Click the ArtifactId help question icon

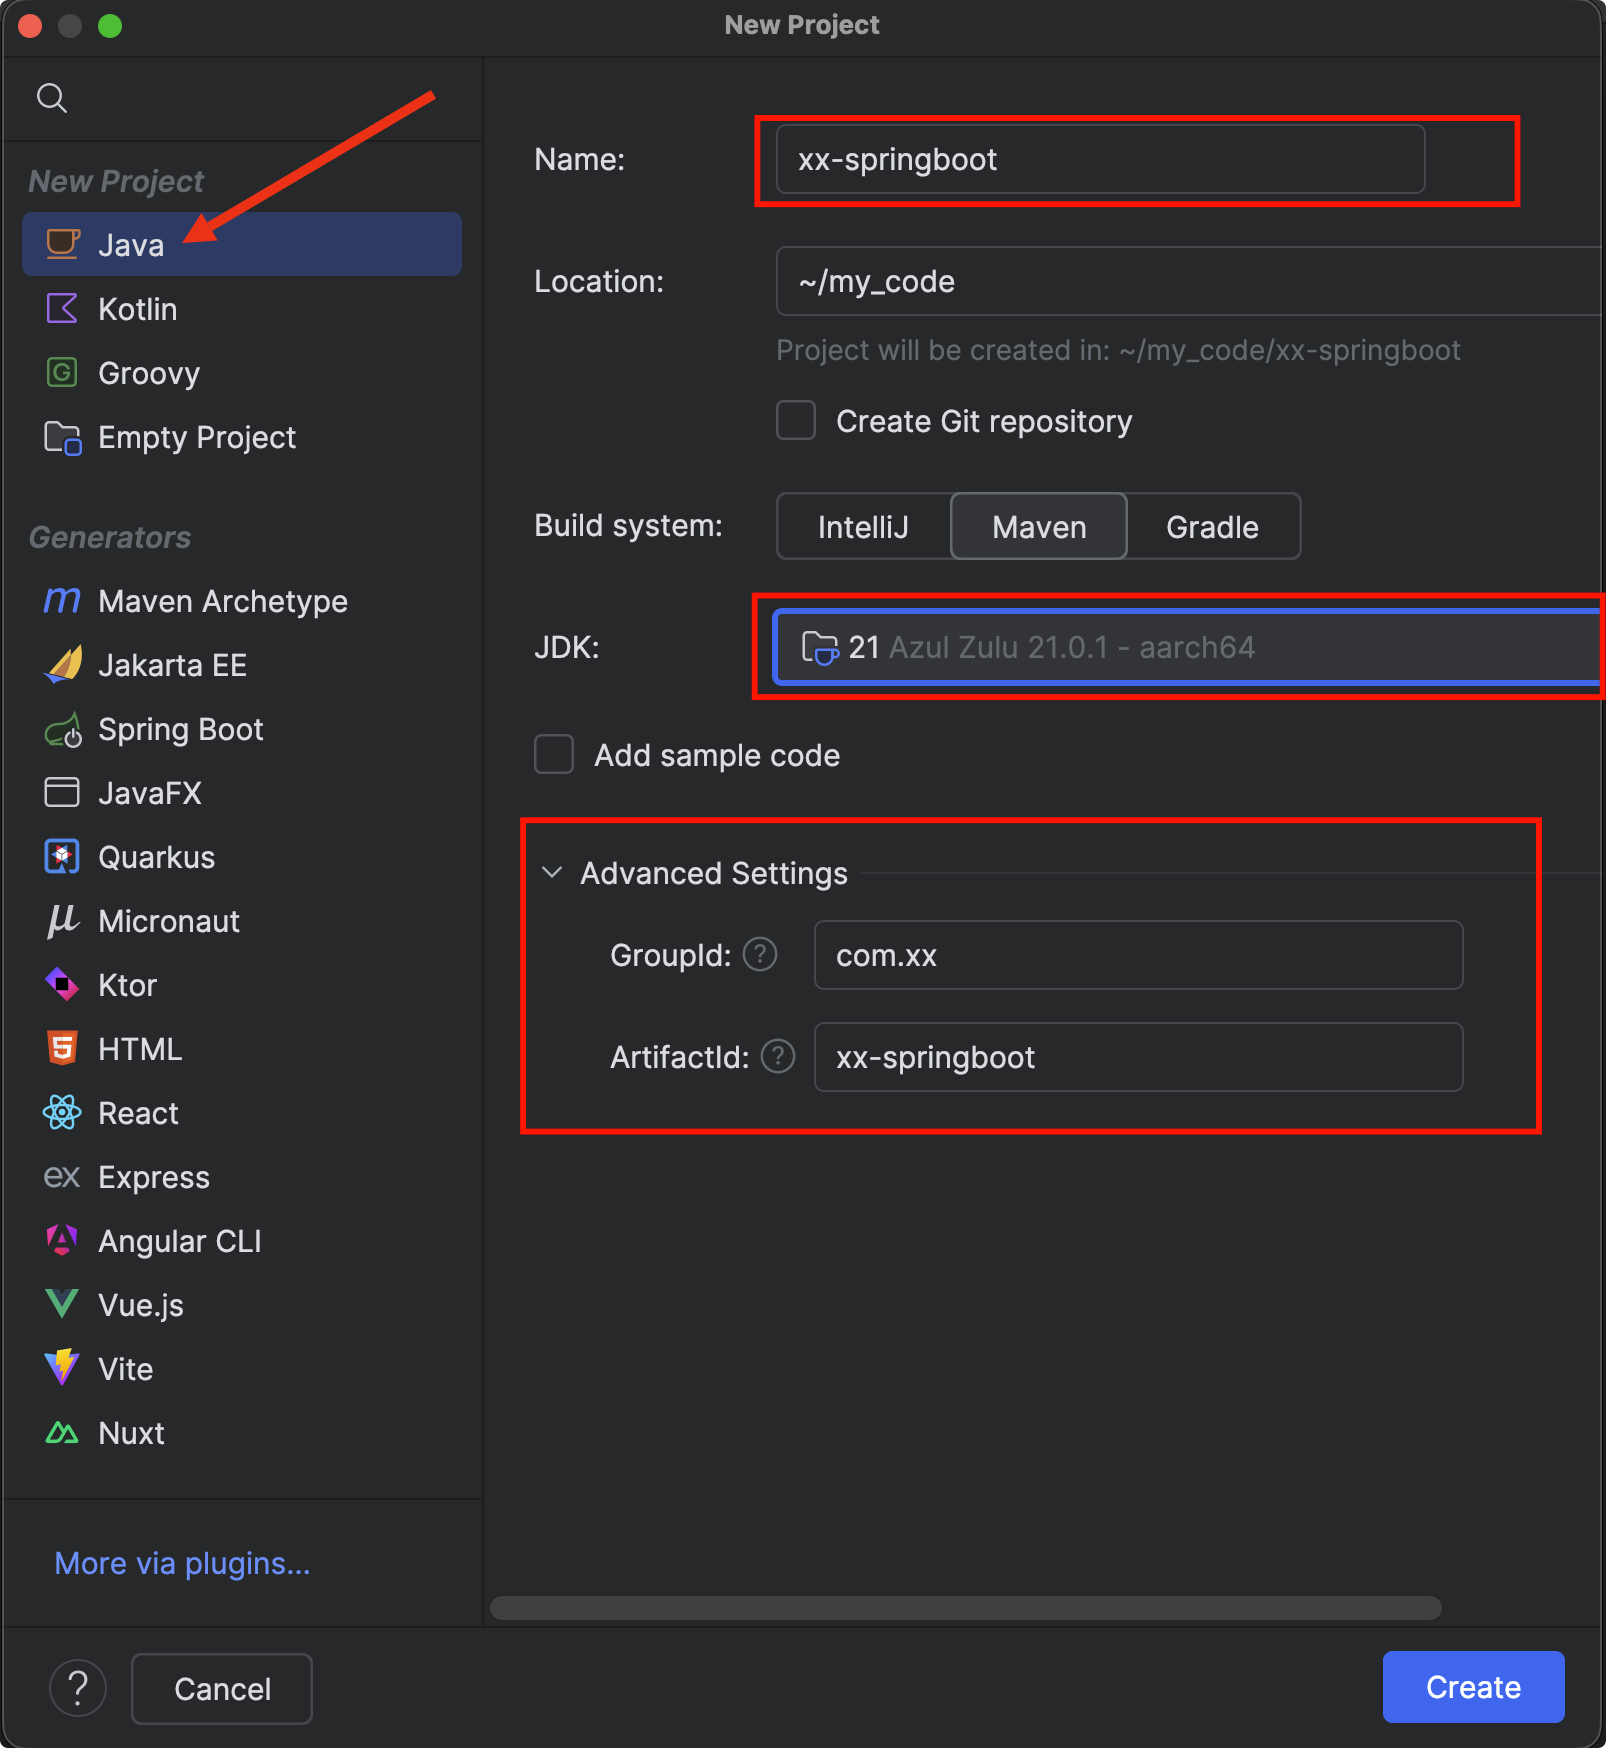click(778, 1057)
